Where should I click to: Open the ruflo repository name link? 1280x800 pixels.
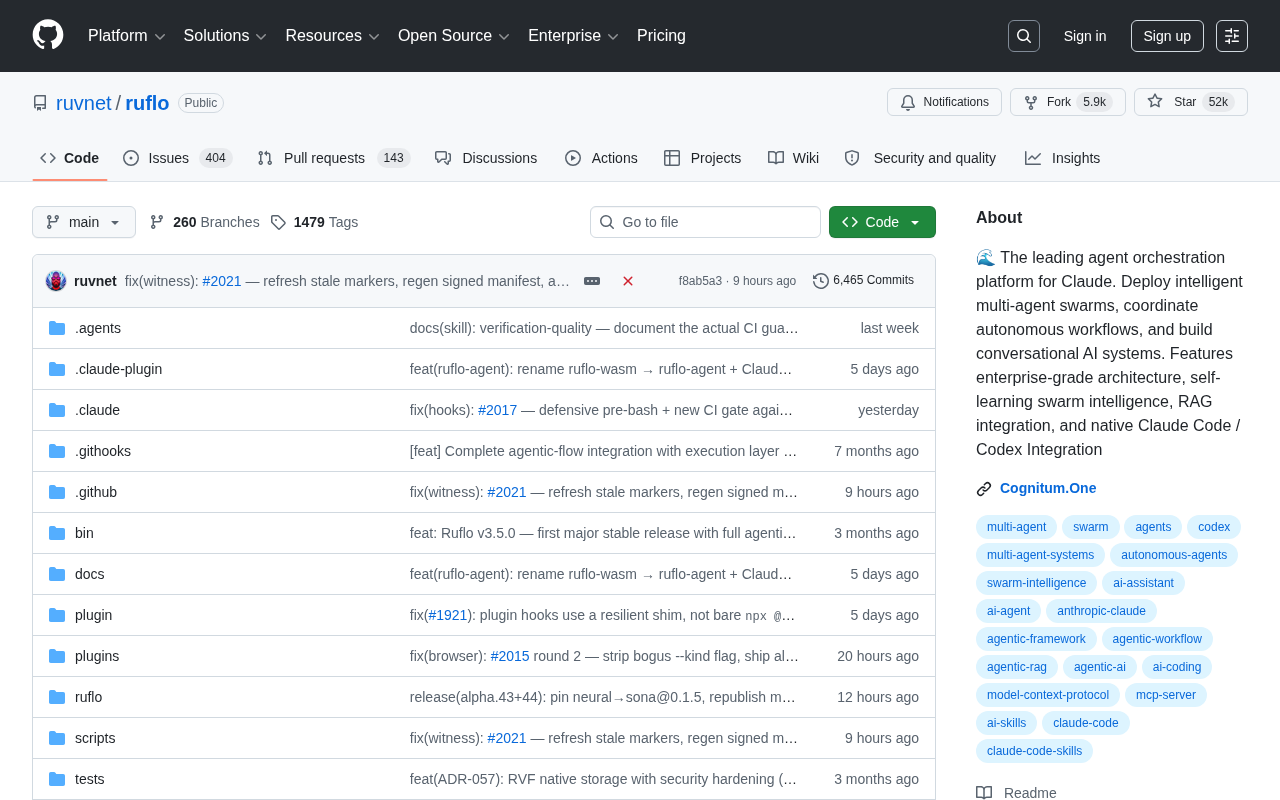tap(147, 103)
